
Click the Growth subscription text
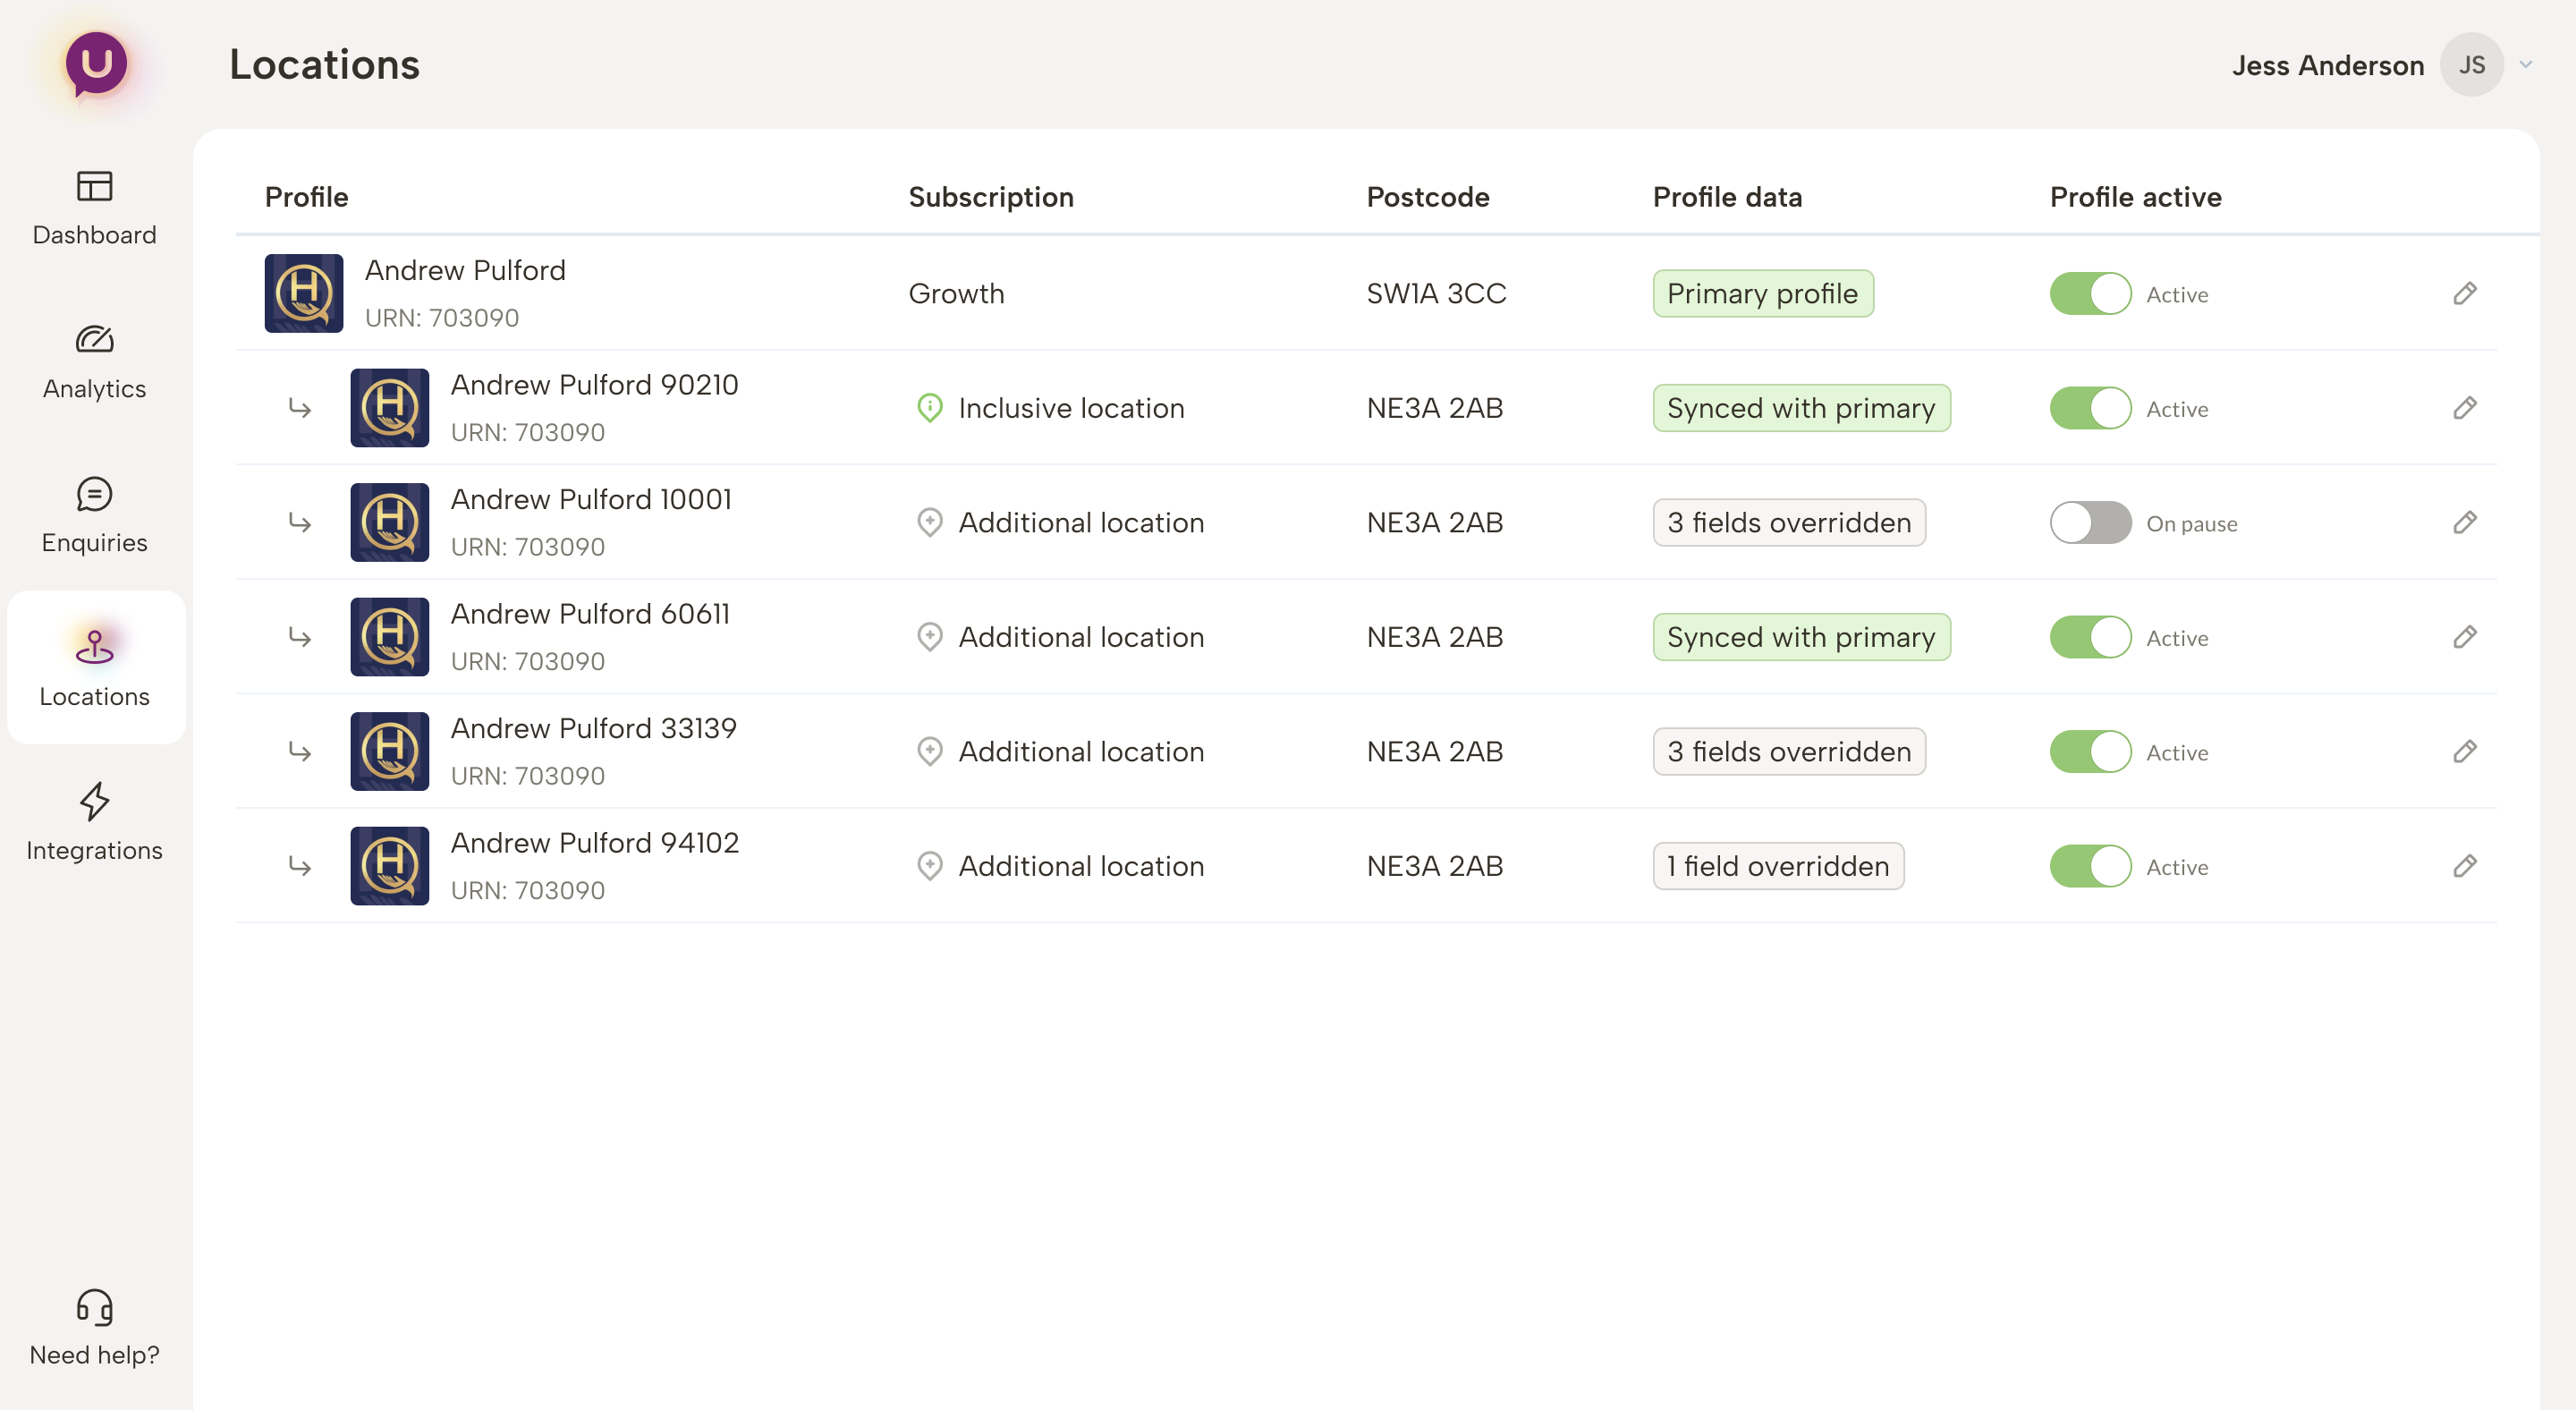point(956,294)
